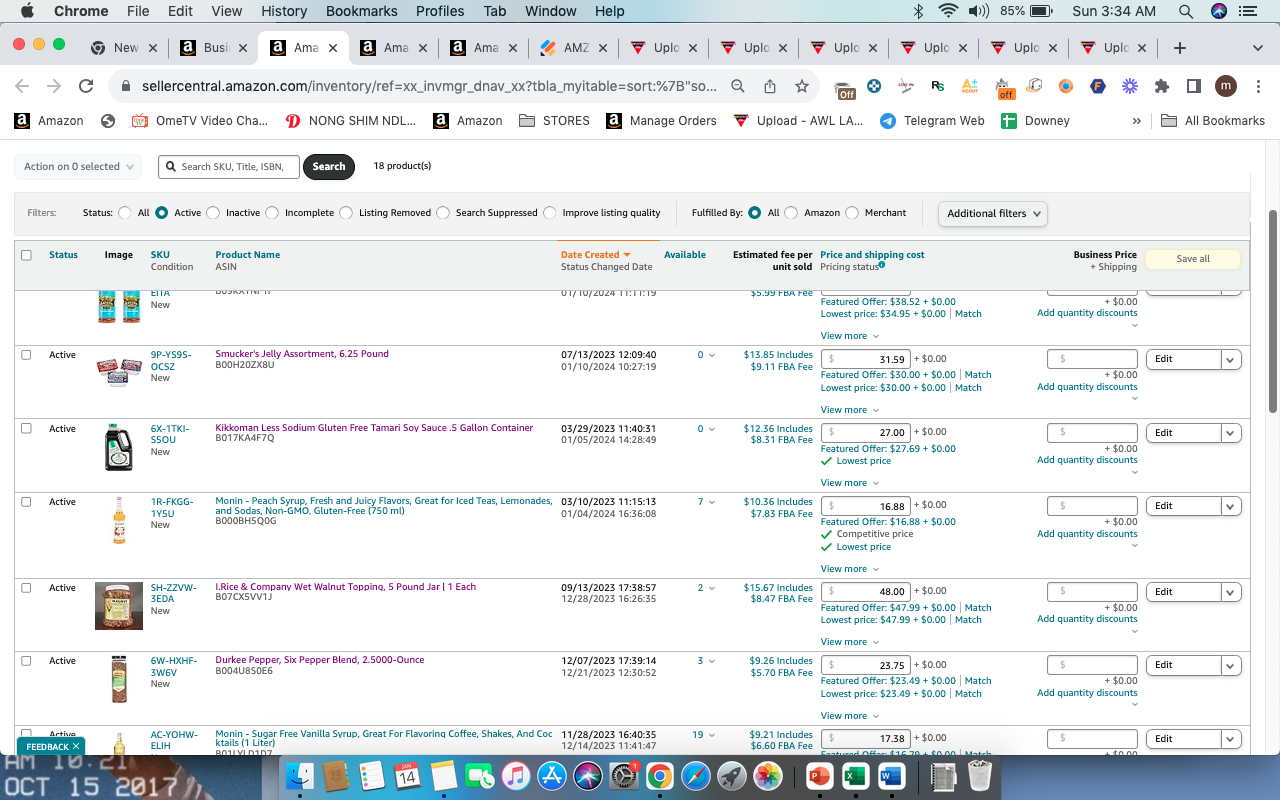This screenshot has height=800, width=1280.
Task: Click the blue hexagon F extension icon
Action: [1098, 86]
